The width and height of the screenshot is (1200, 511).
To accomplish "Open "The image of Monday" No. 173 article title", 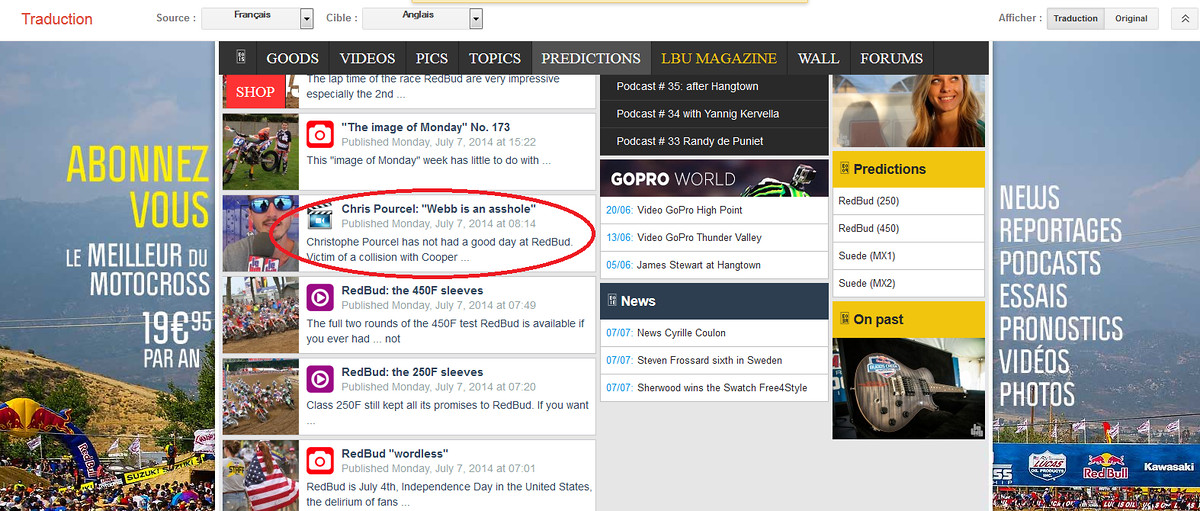I will tap(426, 127).
